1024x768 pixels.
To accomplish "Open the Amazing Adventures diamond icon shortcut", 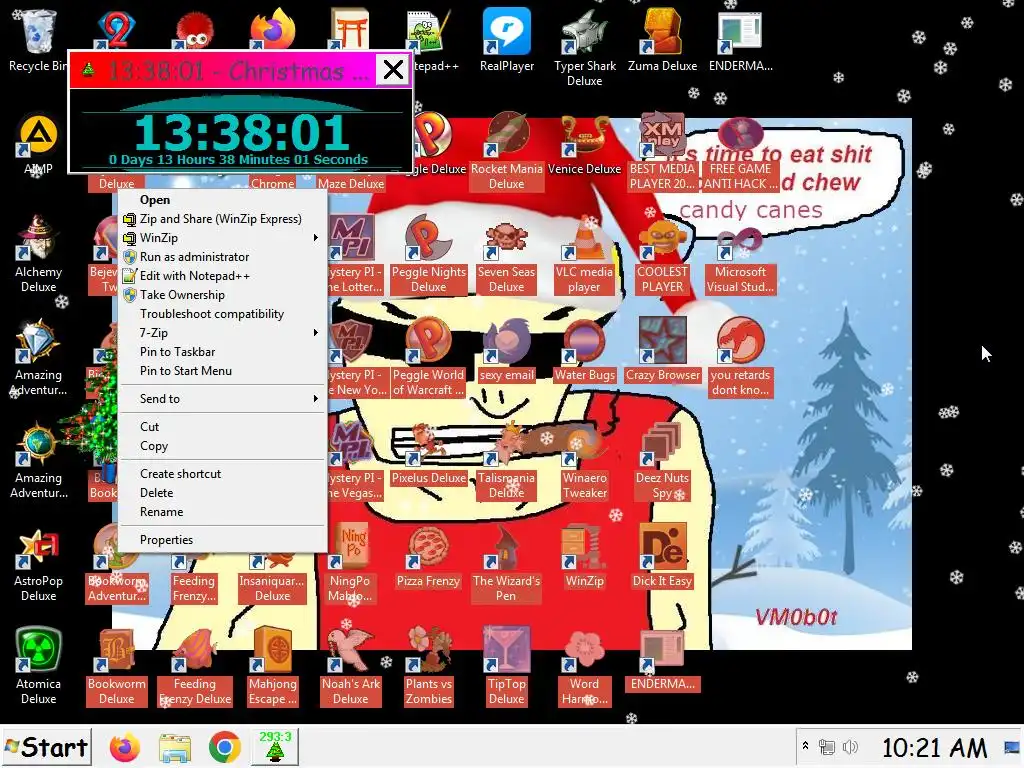I will [38, 358].
